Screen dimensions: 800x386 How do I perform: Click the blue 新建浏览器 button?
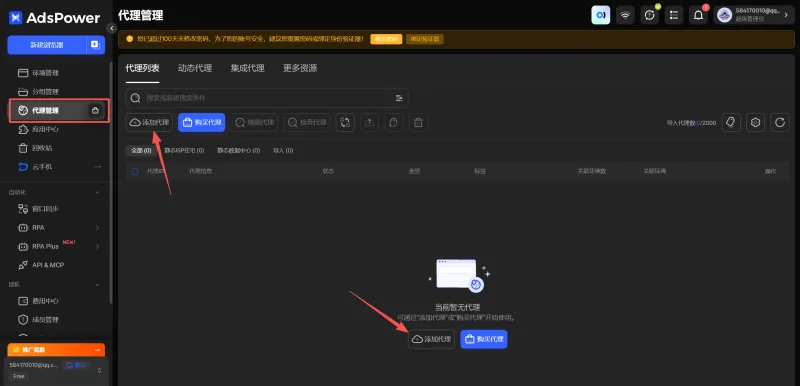click(x=47, y=45)
